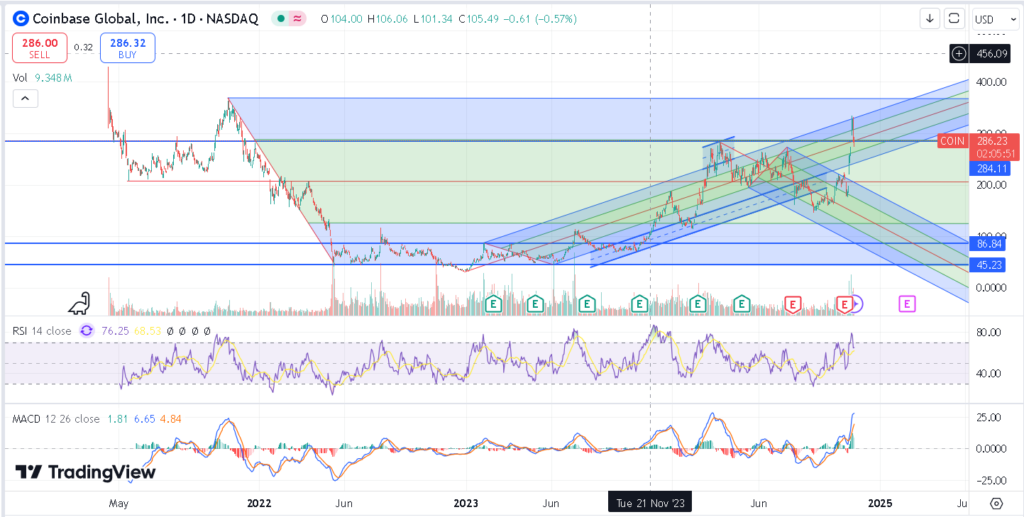Click the 2025 time axis label
The height and width of the screenshot is (517, 1024).
[x=878, y=503]
